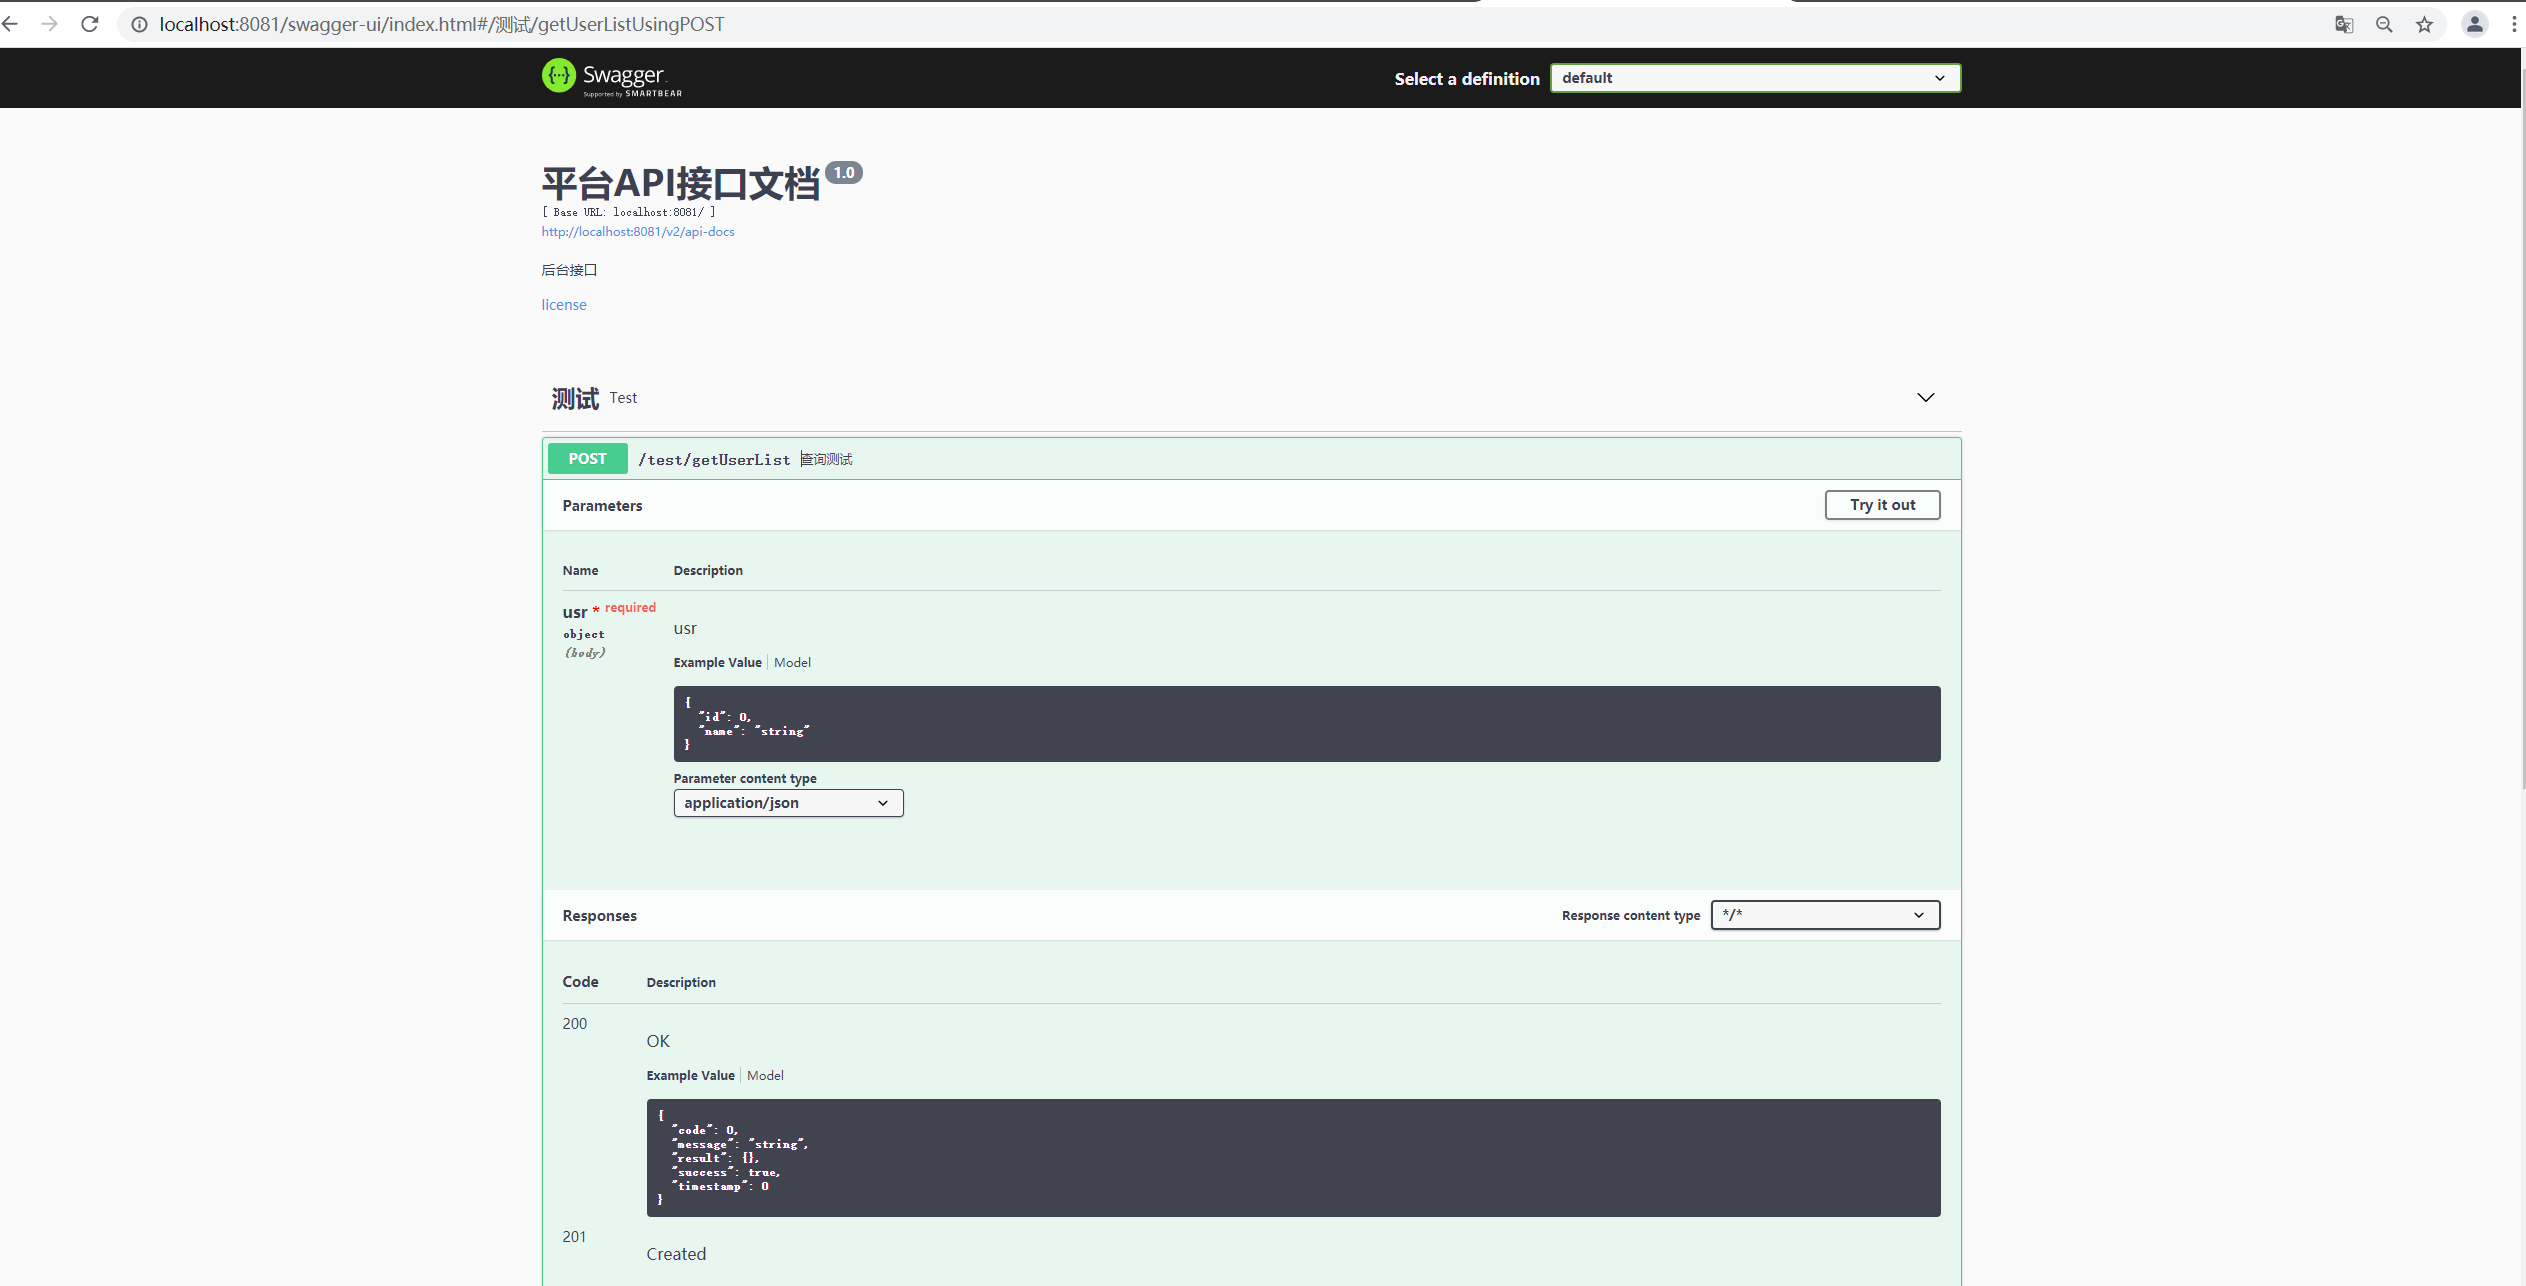
Task: Open Parameter content type application/json dropdown
Action: point(788,803)
